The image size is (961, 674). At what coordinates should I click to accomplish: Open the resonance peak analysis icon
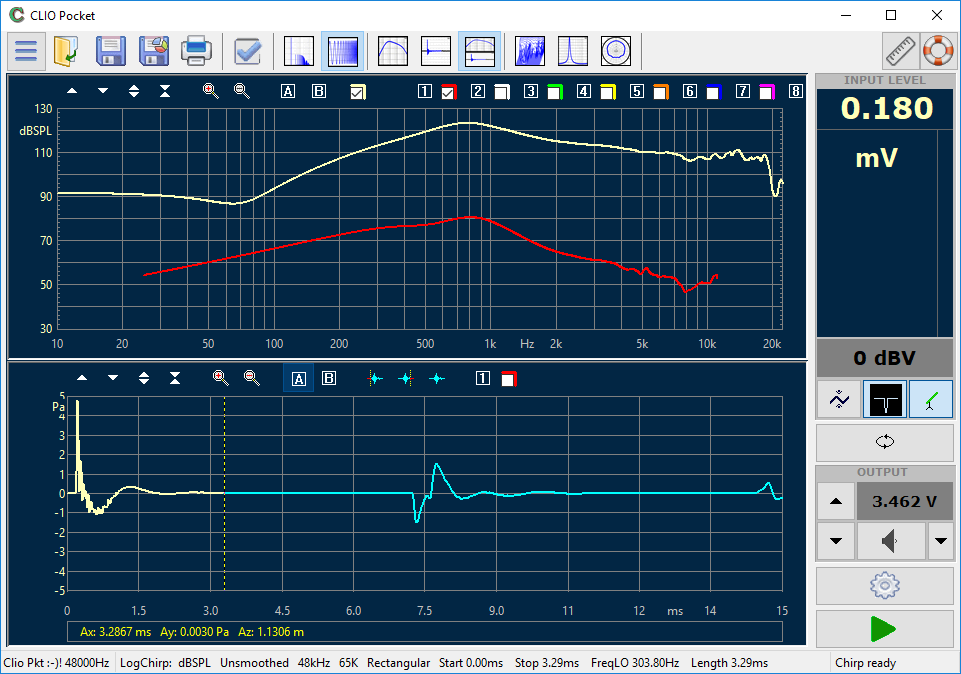(x=573, y=51)
